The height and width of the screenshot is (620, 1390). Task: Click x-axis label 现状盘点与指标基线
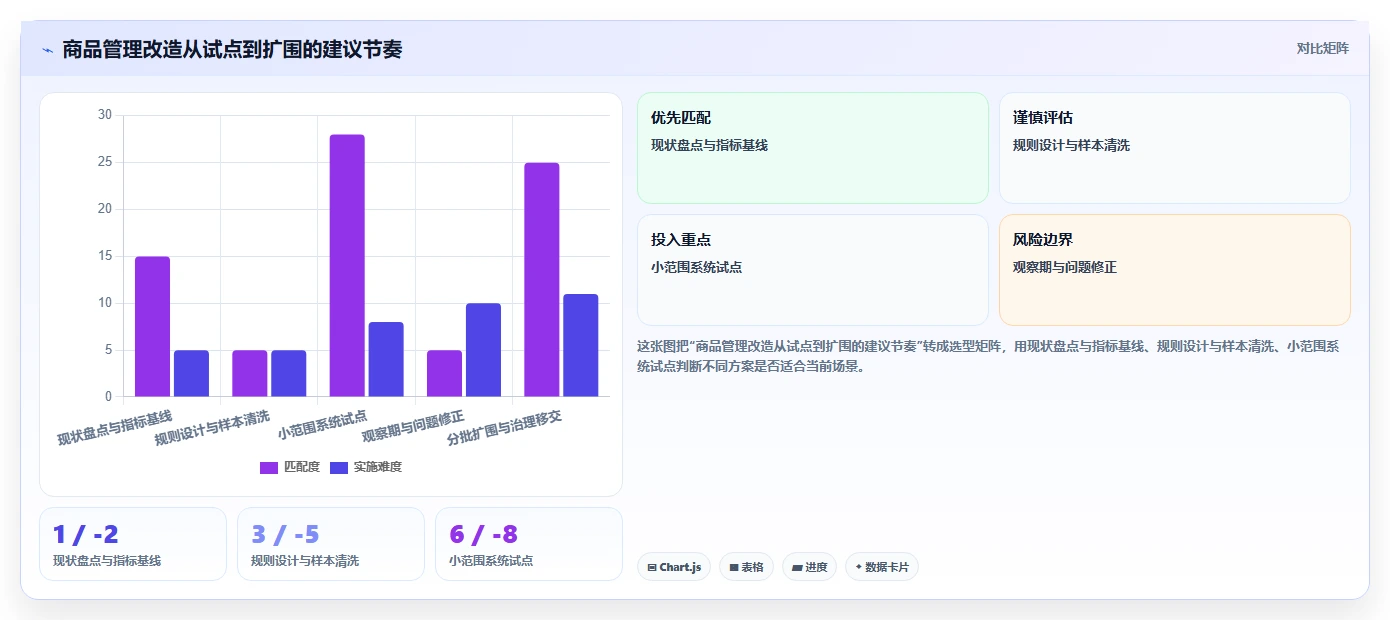point(115,428)
